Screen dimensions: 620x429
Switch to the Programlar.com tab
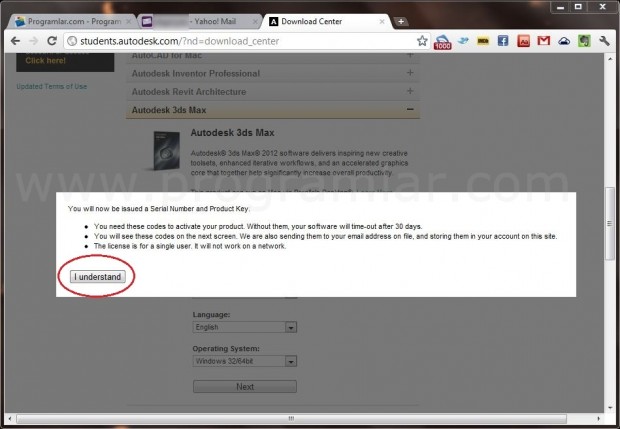tap(72, 21)
